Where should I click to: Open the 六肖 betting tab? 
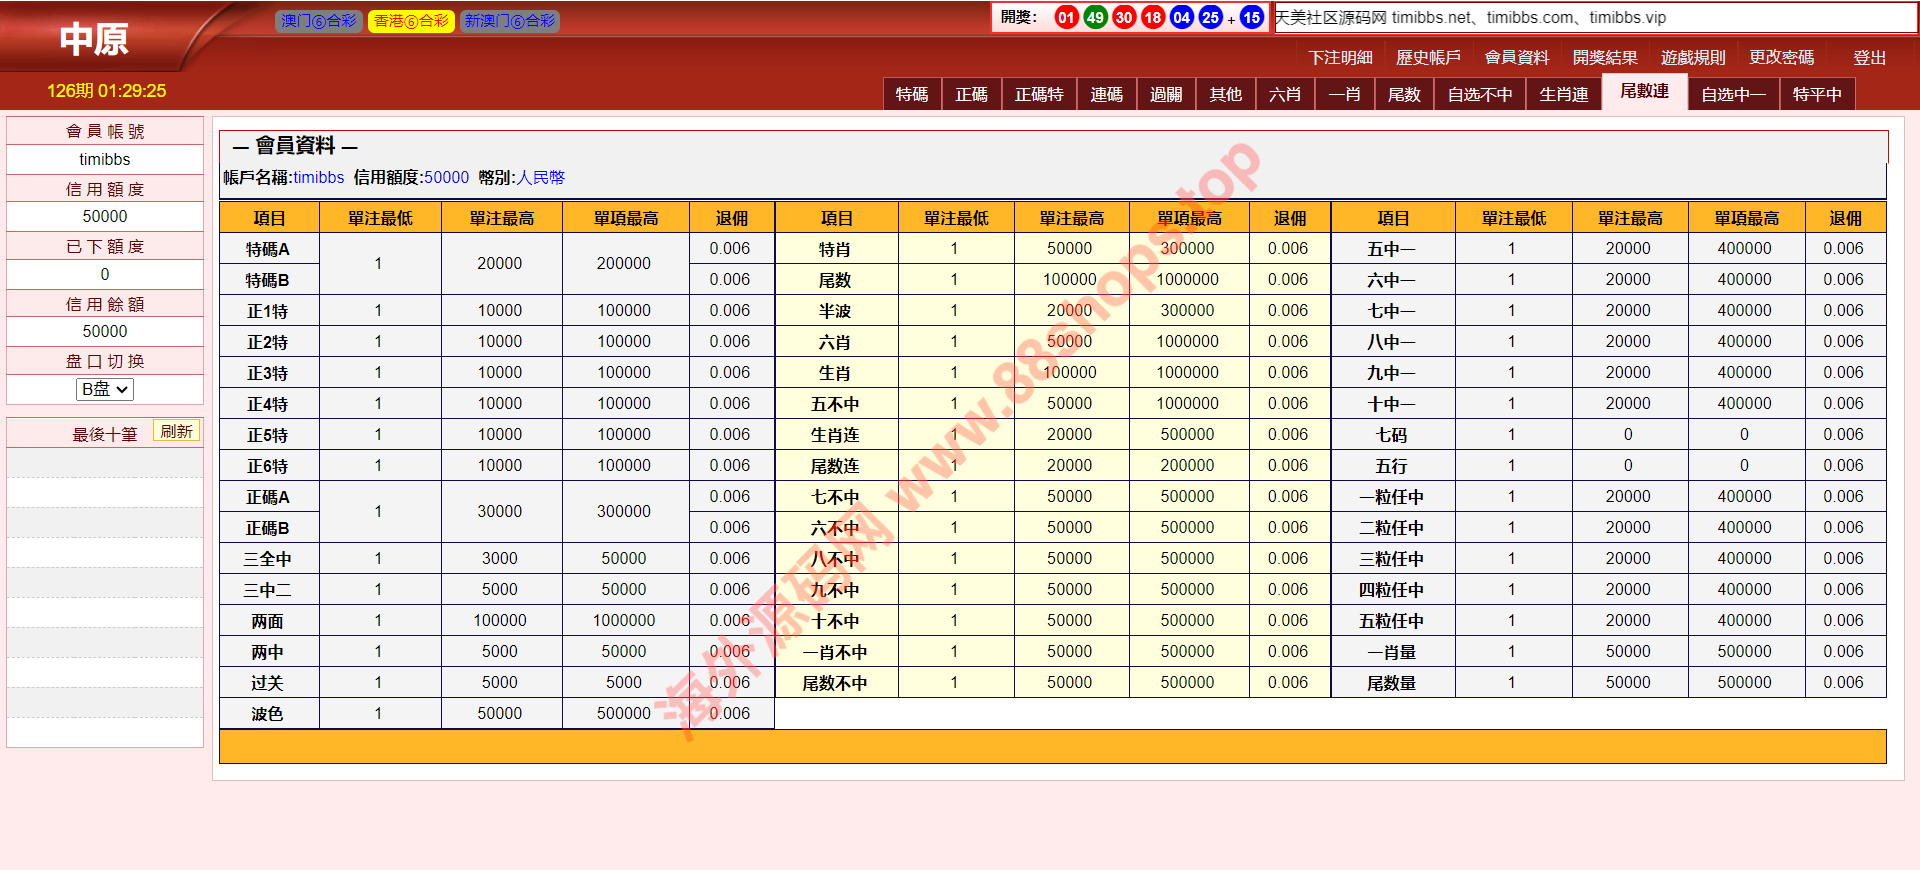click(1284, 94)
